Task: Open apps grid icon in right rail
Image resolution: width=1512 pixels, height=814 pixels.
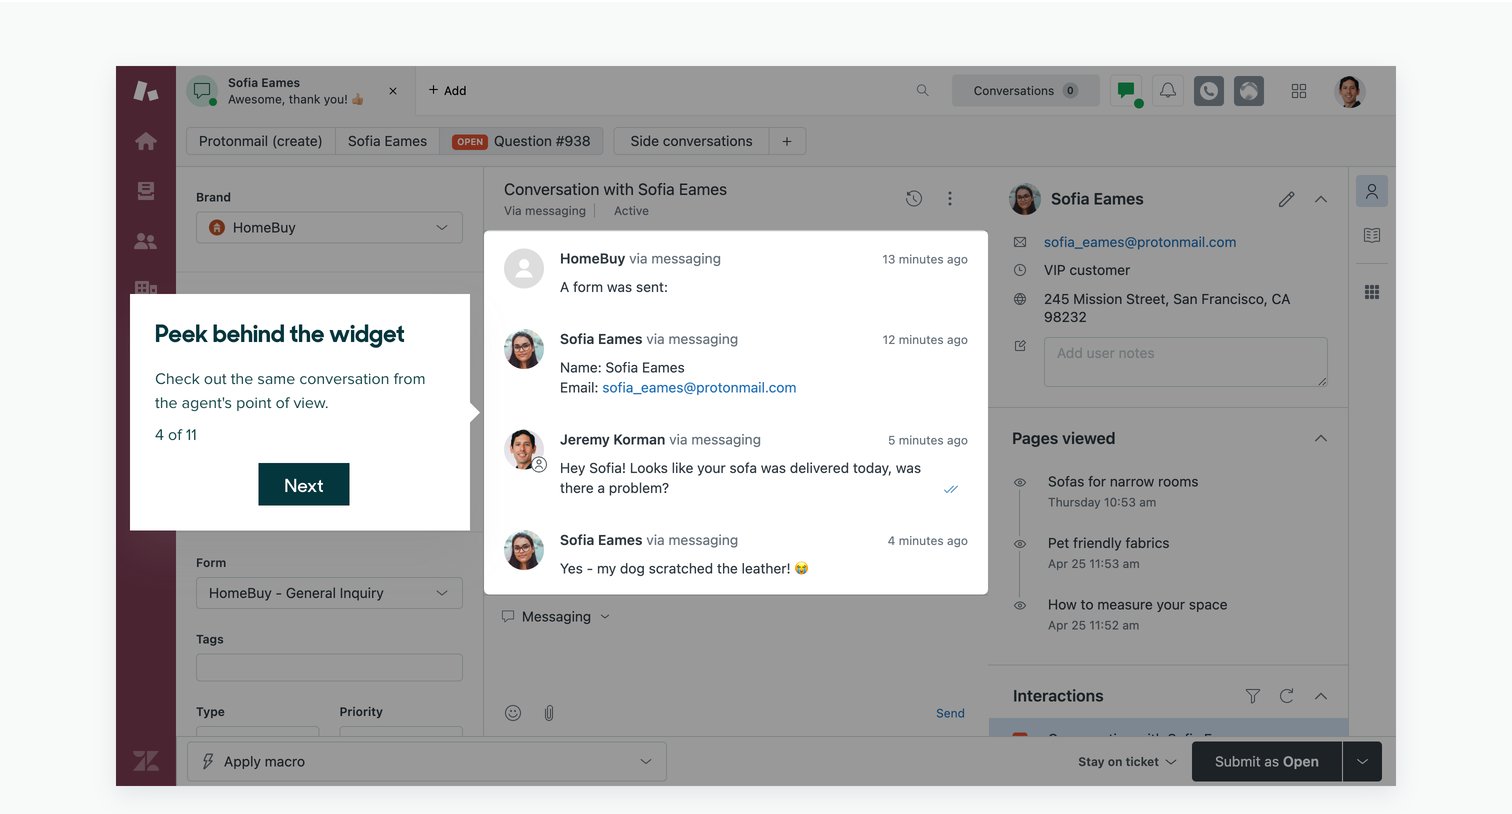Action: (x=1372, y=292)
